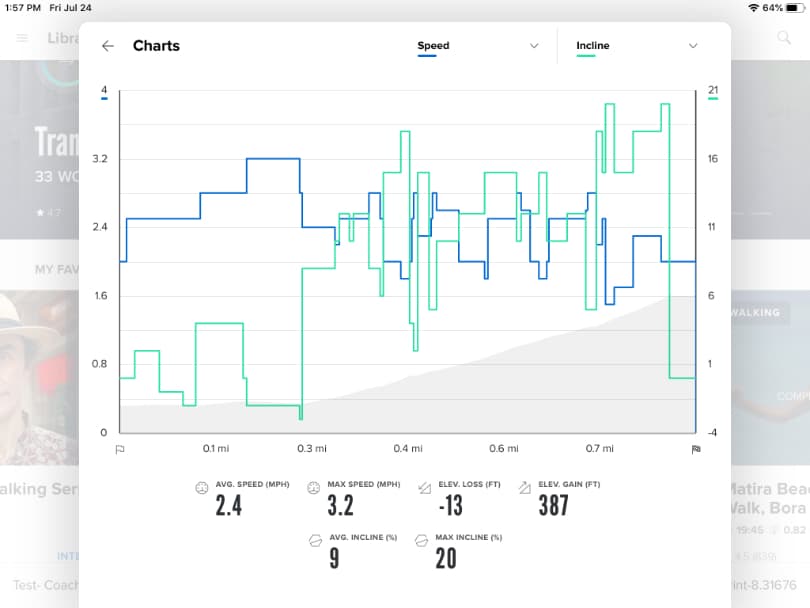Select the elevation gain icon
This screenshot has height=608, width=810.
pos(523,485)
